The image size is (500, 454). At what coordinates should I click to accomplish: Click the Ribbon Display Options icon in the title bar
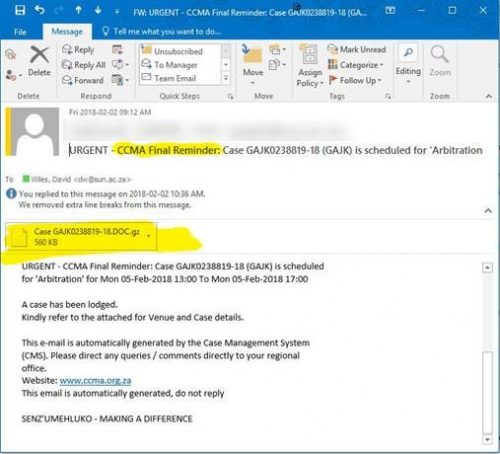coord(390,10)
